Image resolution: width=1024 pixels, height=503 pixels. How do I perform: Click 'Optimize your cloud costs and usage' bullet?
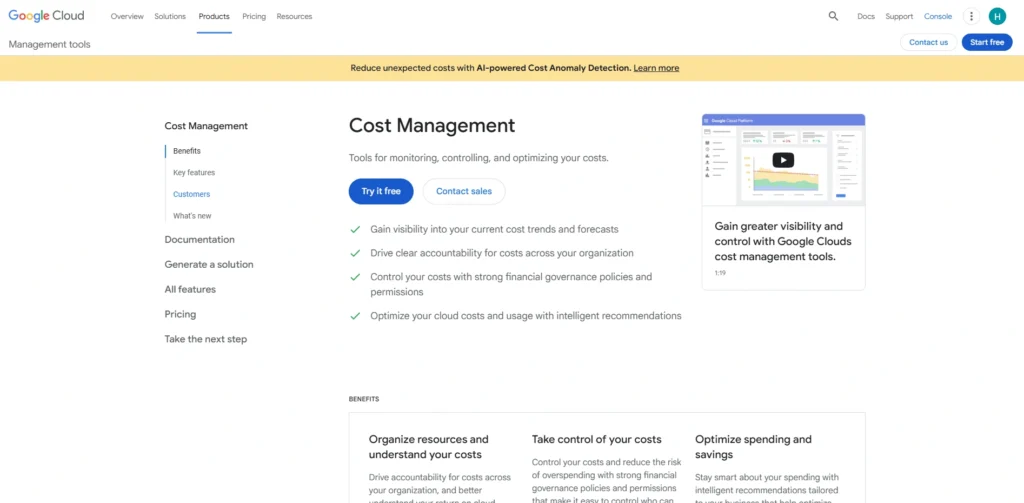526,316
